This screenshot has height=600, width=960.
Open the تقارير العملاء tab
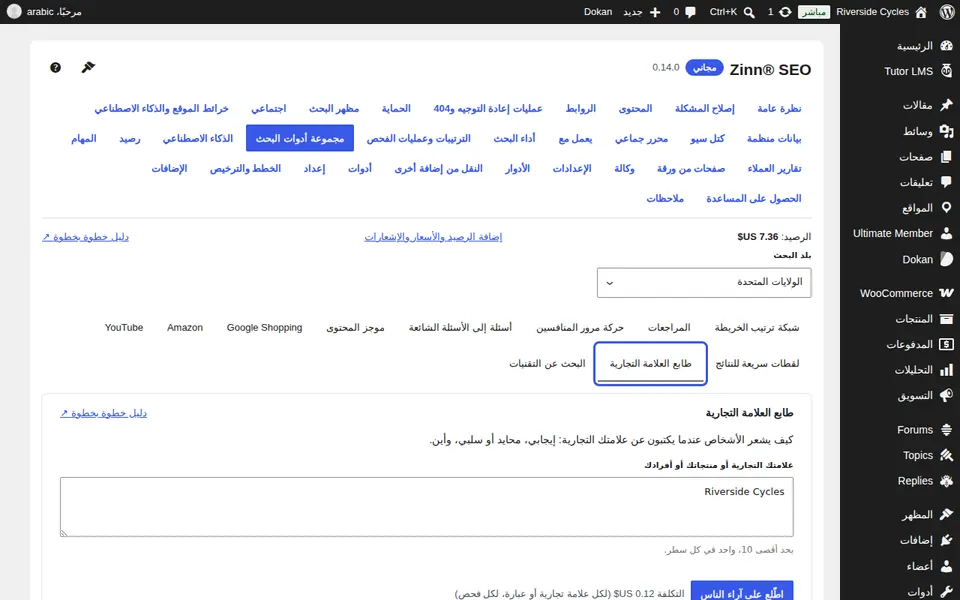[x=774, y=168]
